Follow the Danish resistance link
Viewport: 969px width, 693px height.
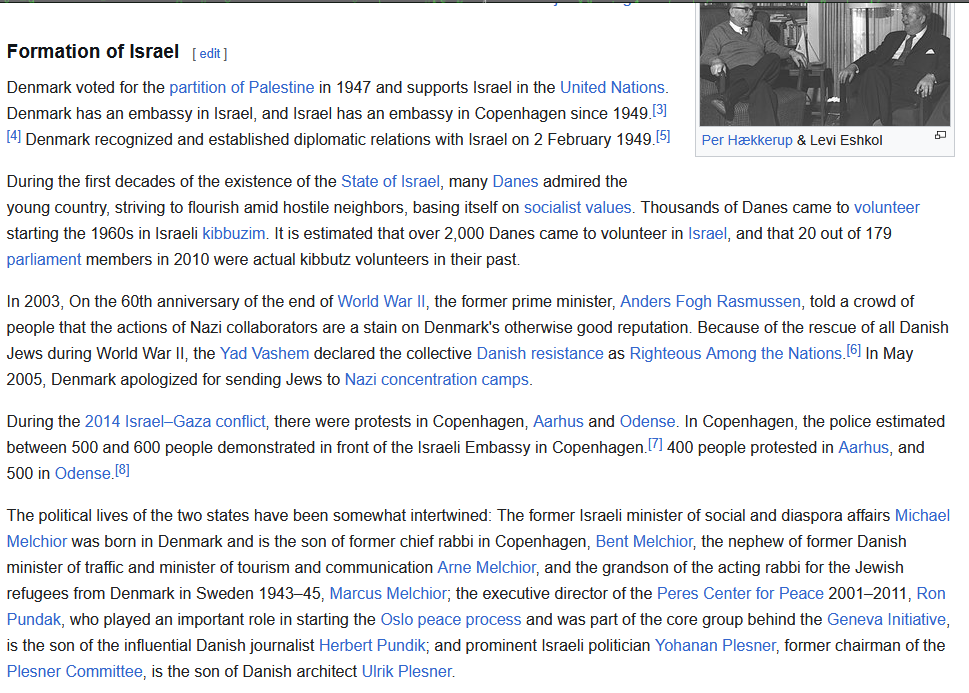(x=540, y=354)
